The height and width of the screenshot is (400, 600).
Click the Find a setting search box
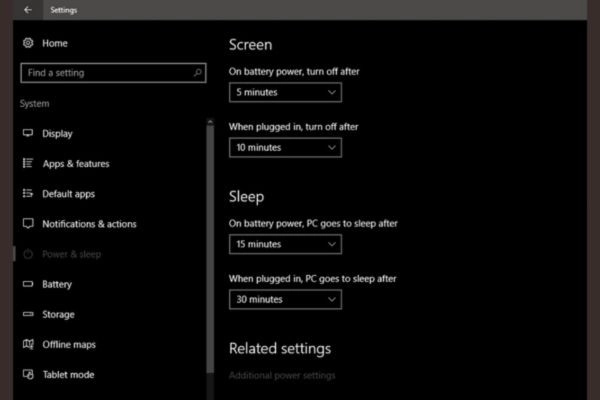pos(105,73)
